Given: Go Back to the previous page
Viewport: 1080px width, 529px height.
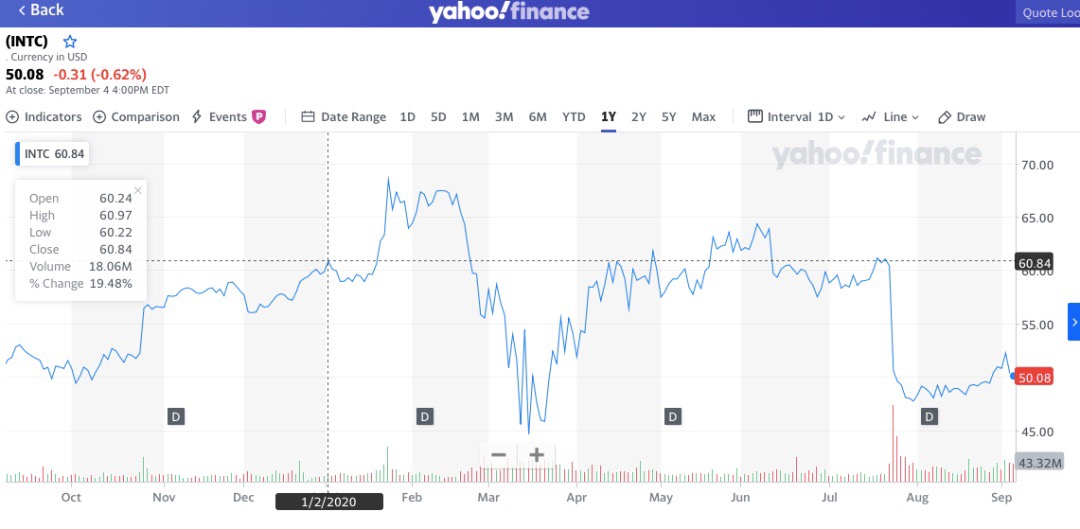Looking at the screenshot, I should [x=41, y=10].
